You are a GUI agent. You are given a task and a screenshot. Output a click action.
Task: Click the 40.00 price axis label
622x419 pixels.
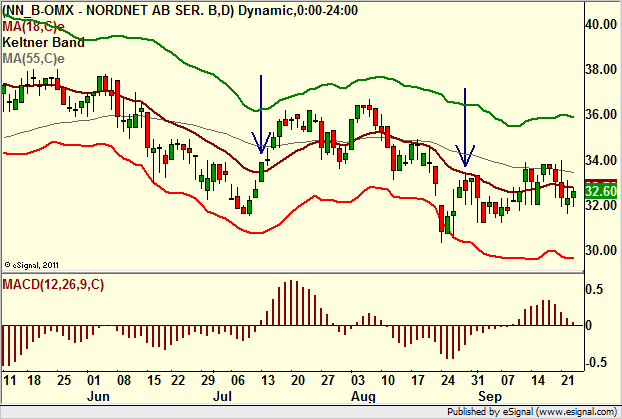click(601, 24)
